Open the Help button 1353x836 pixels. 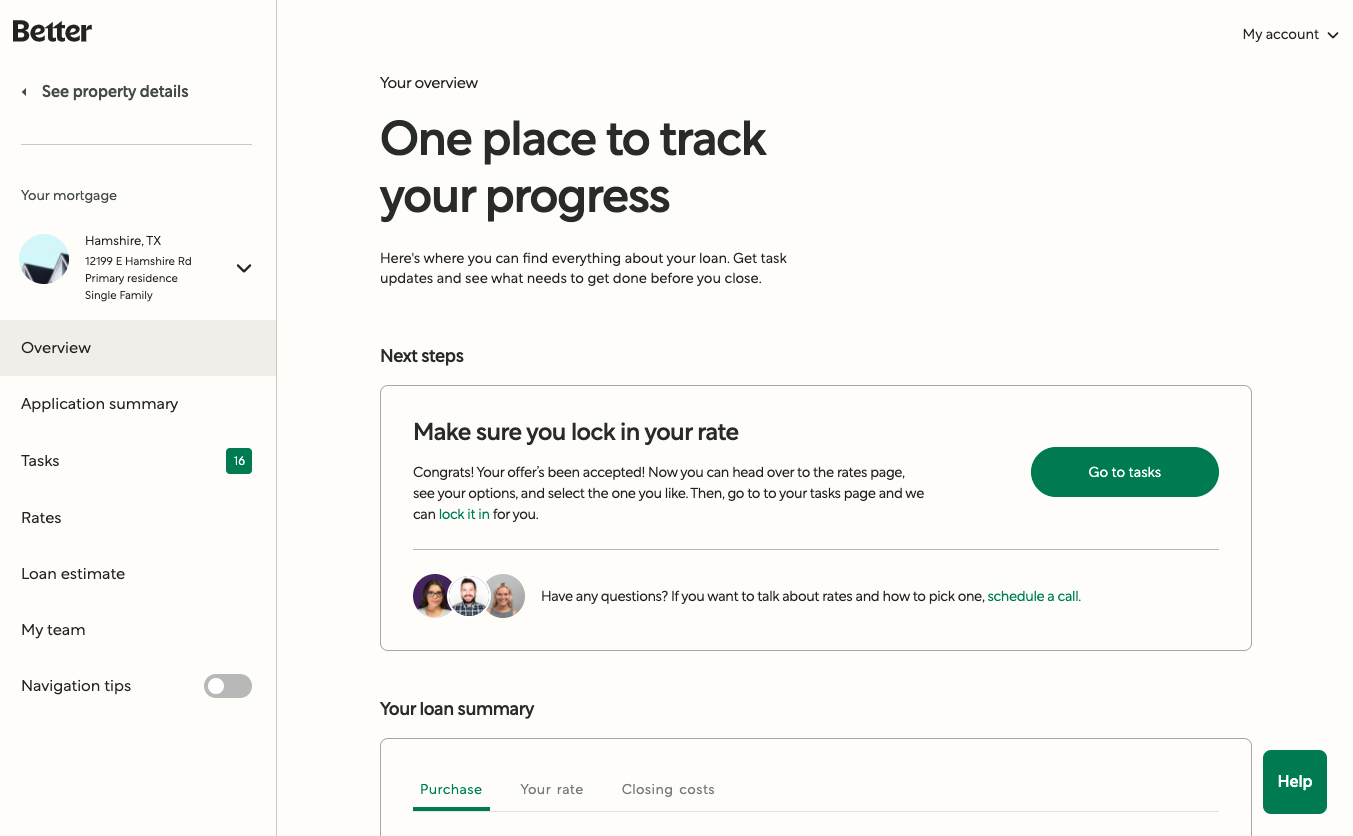pos(1295,782)
